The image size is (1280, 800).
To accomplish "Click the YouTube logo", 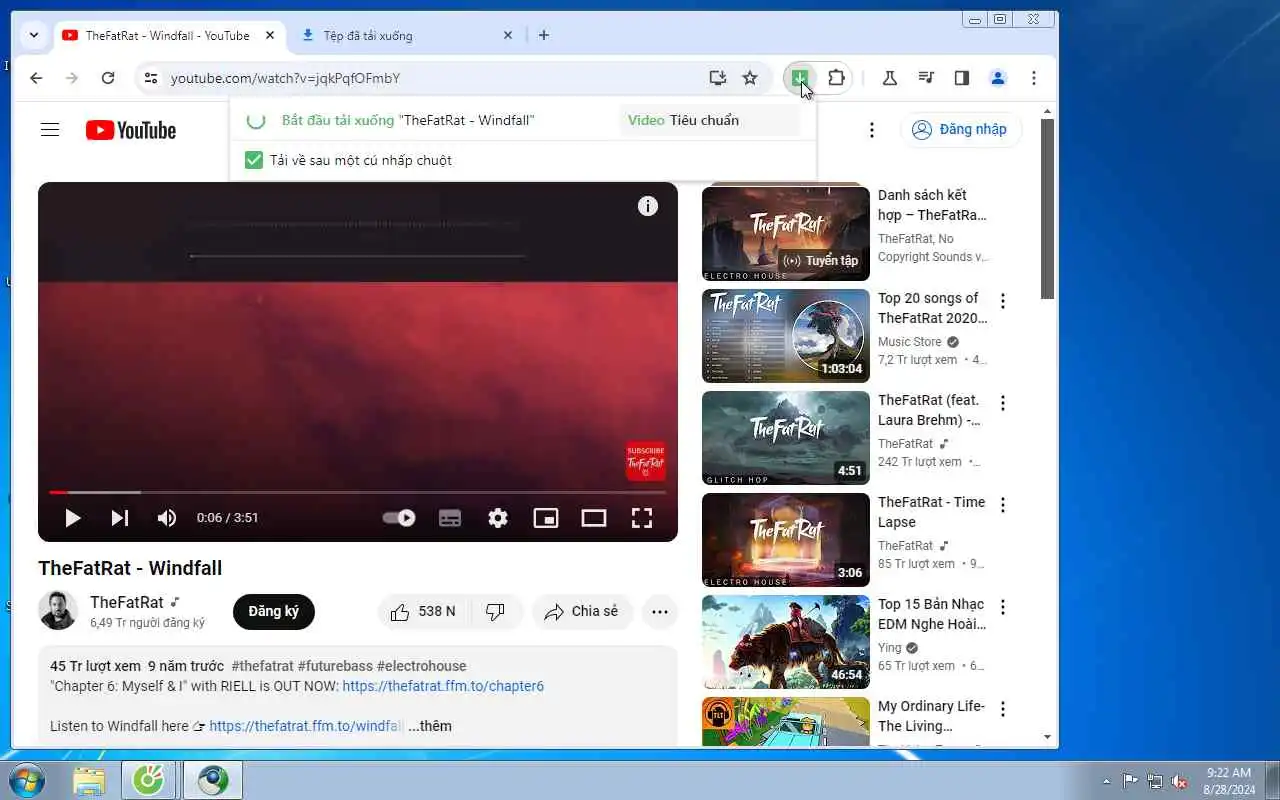I will tap(131, 130).
